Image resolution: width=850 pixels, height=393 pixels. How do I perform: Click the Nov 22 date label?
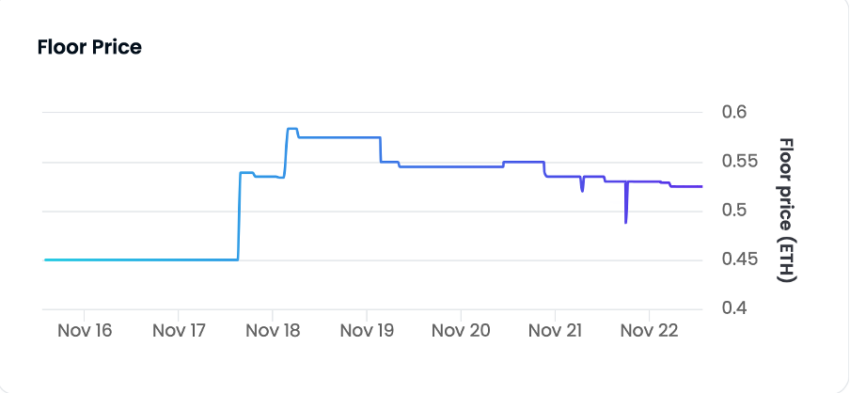(649, 330)
